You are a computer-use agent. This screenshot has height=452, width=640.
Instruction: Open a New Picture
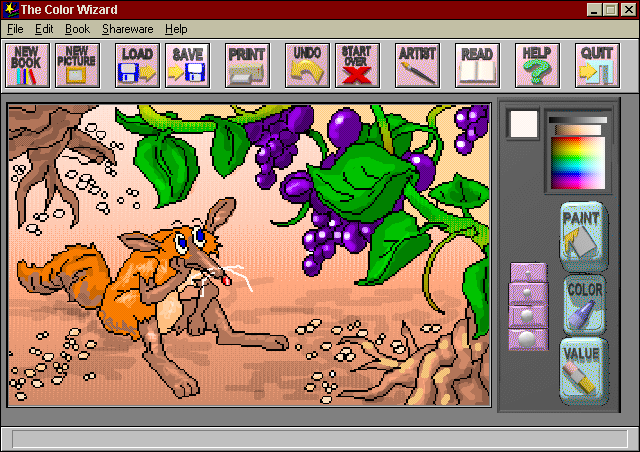pyautogui.click(x=78, y=65)
